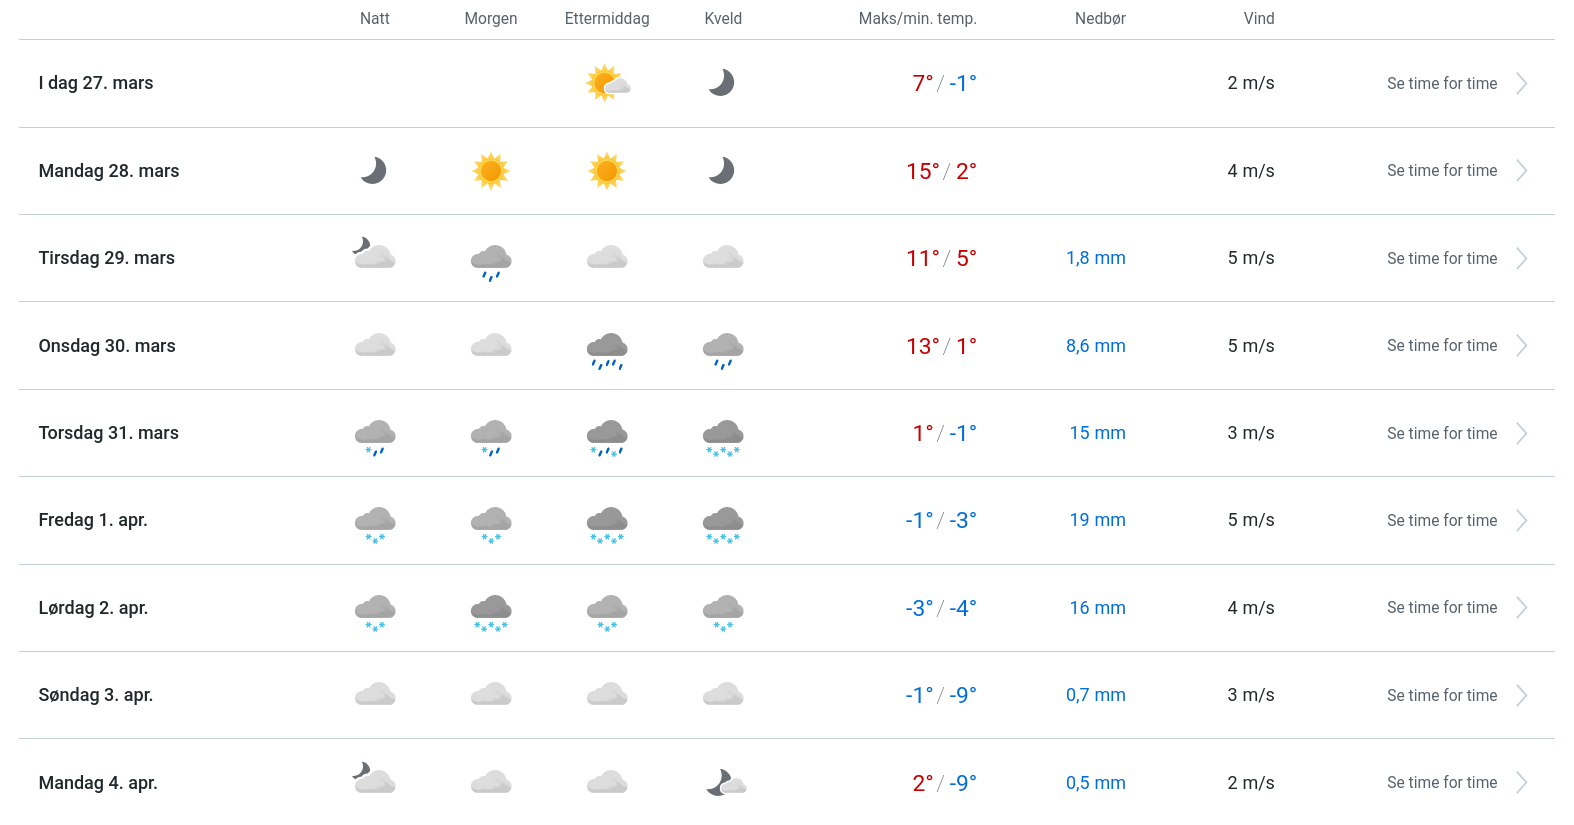
Task: Open 'Se time for time' for Mandag 28. mars
Action: pyautogui.click(x=1441, y=171)
